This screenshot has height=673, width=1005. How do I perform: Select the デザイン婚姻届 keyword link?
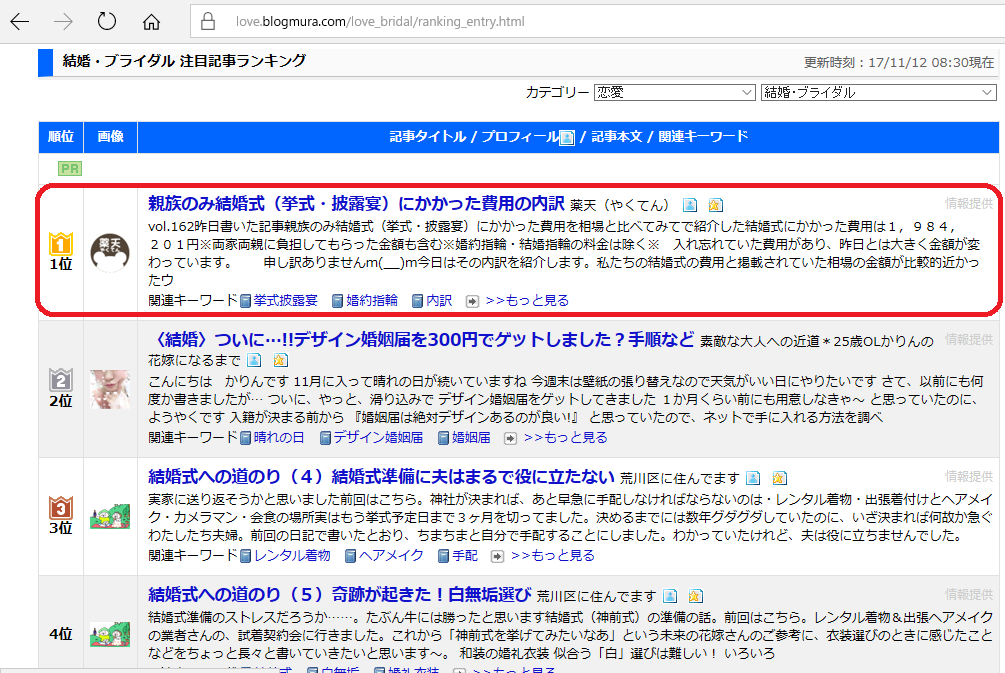378,438
